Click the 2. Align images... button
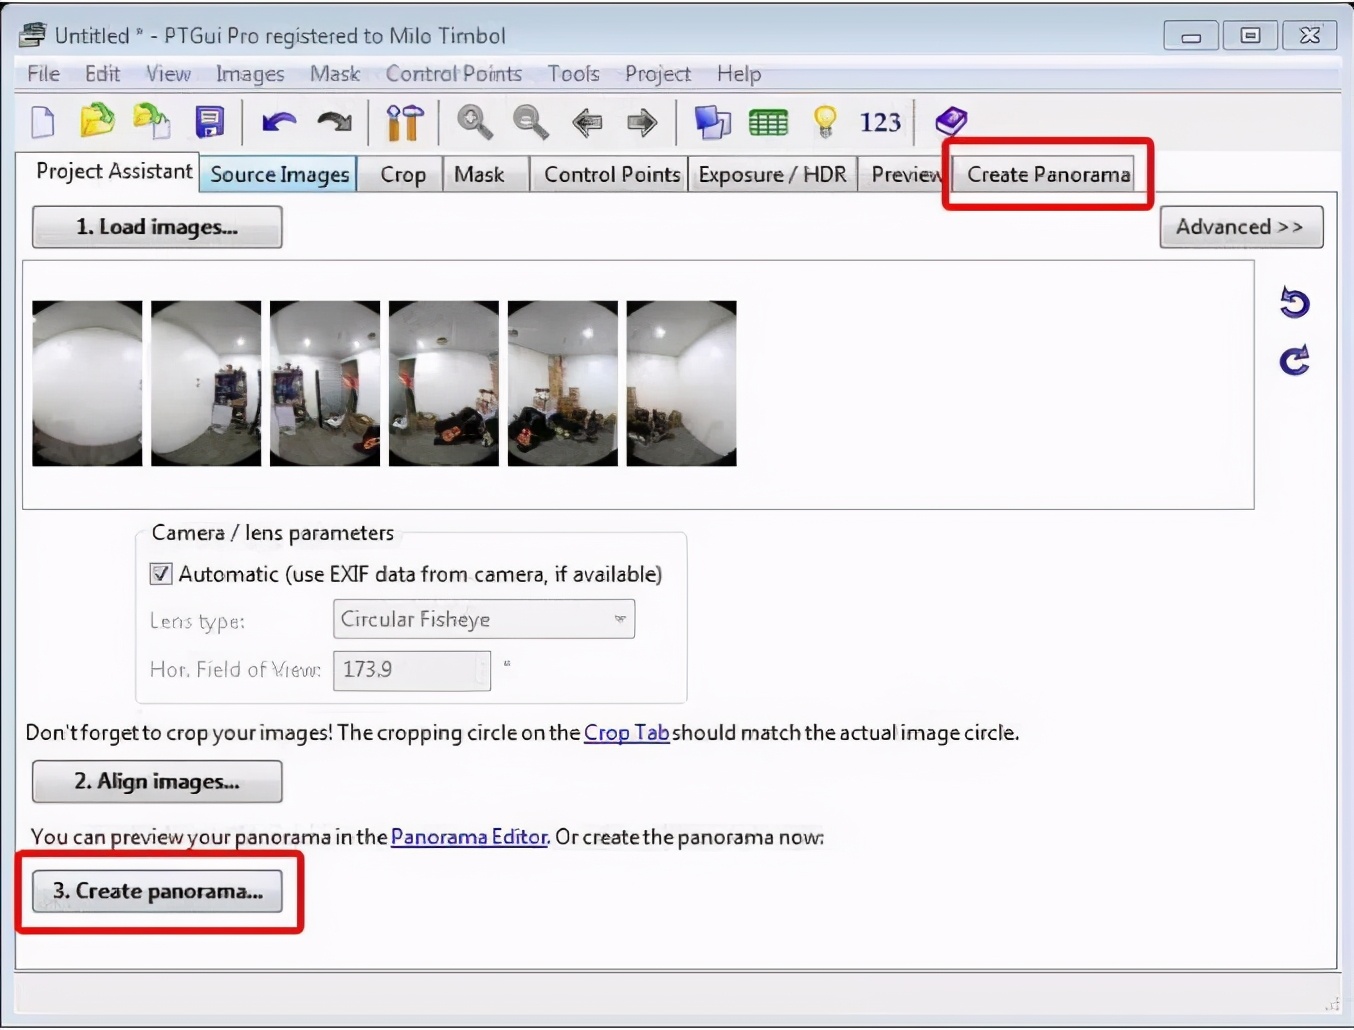This screenshot has width=1354, height=1030. [157, 781]
